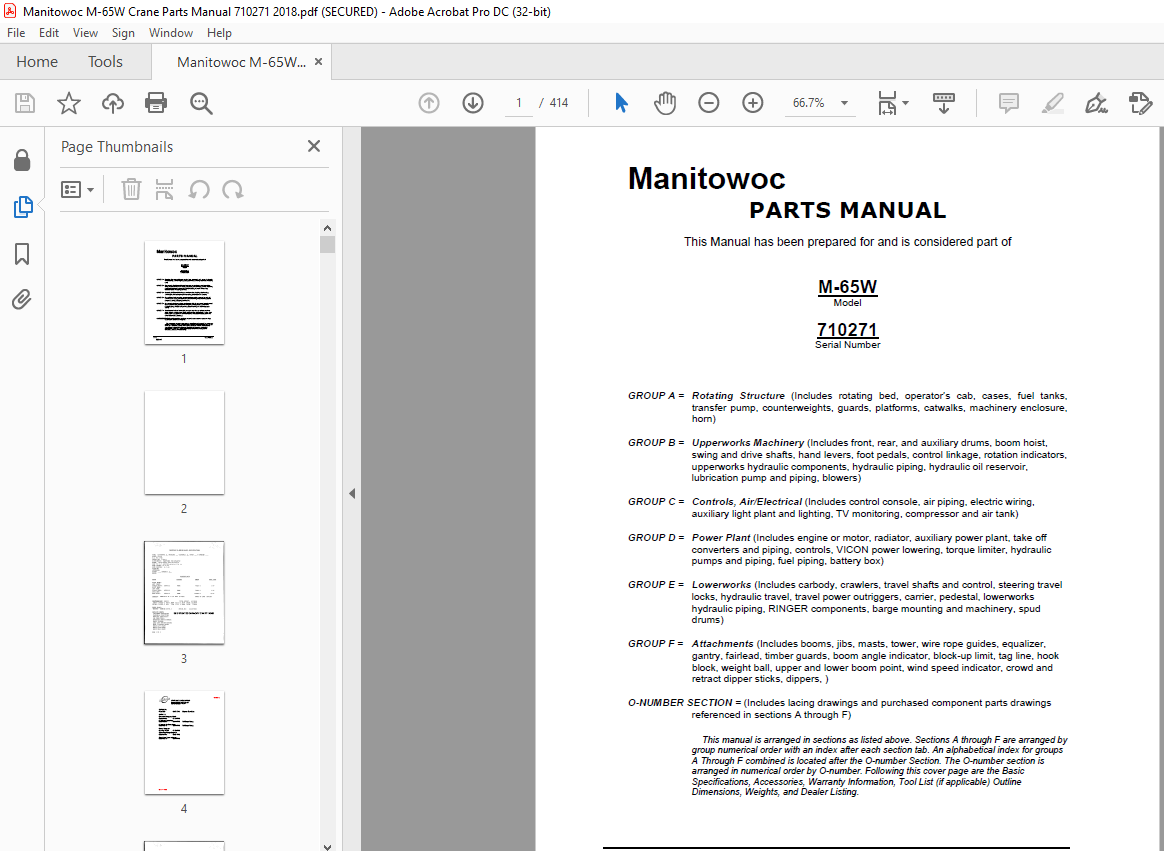The height and width of the screenshot is (851, 1164).
Task: Open the Find text search tool
Action: 201,103
